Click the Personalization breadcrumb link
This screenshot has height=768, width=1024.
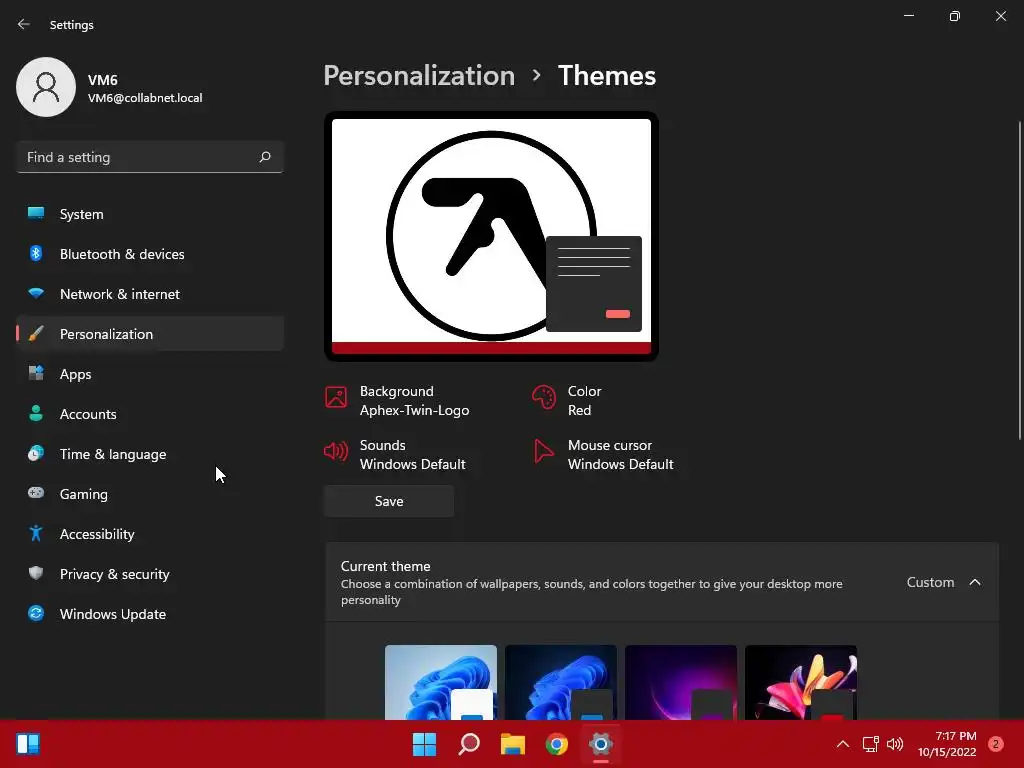419,76
